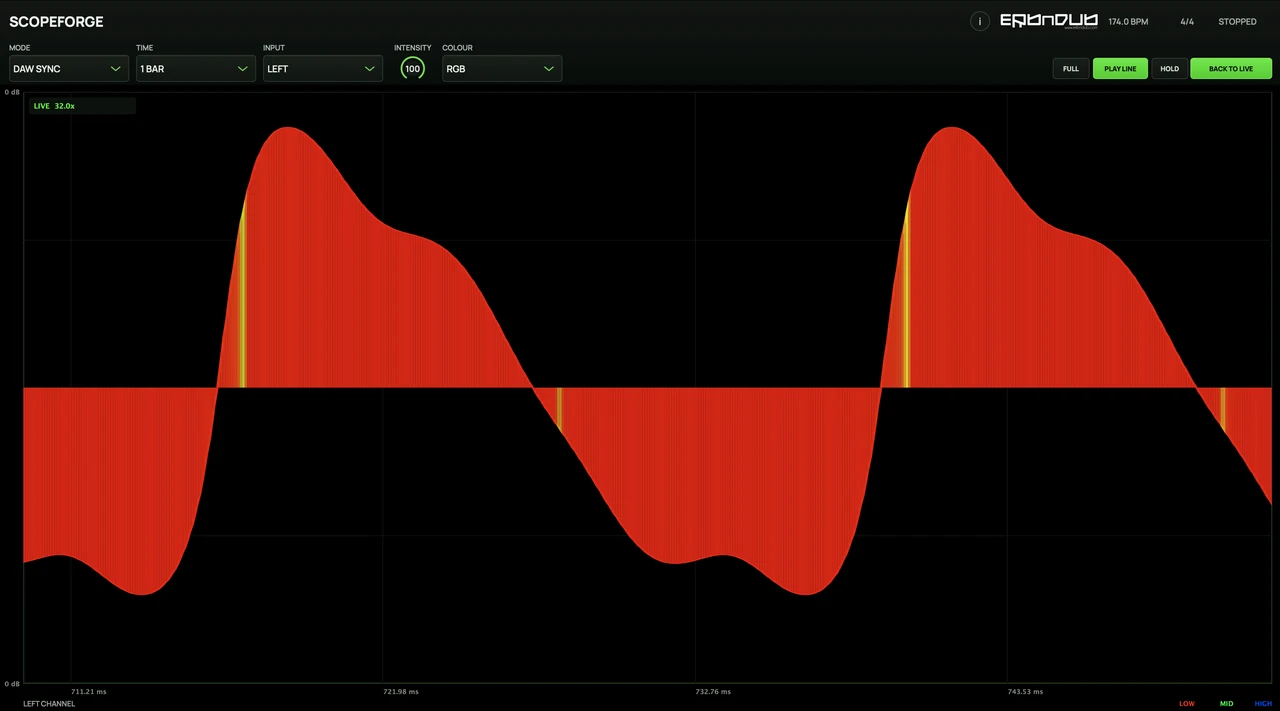Click the LEFT CHANNEL status label
The image size is (1280, 711).
[49, 704]
